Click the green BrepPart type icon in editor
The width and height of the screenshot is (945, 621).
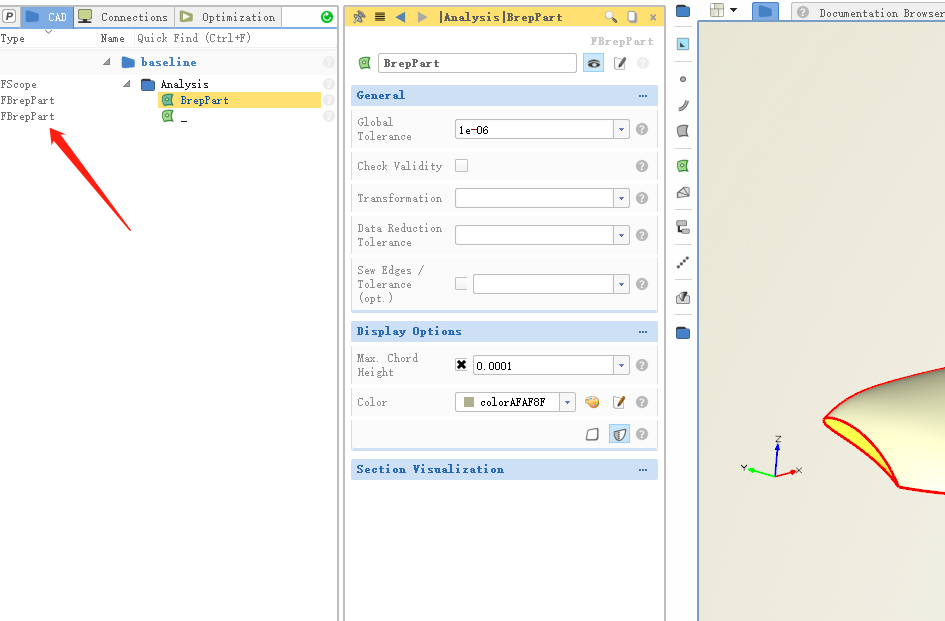(365, 63)
